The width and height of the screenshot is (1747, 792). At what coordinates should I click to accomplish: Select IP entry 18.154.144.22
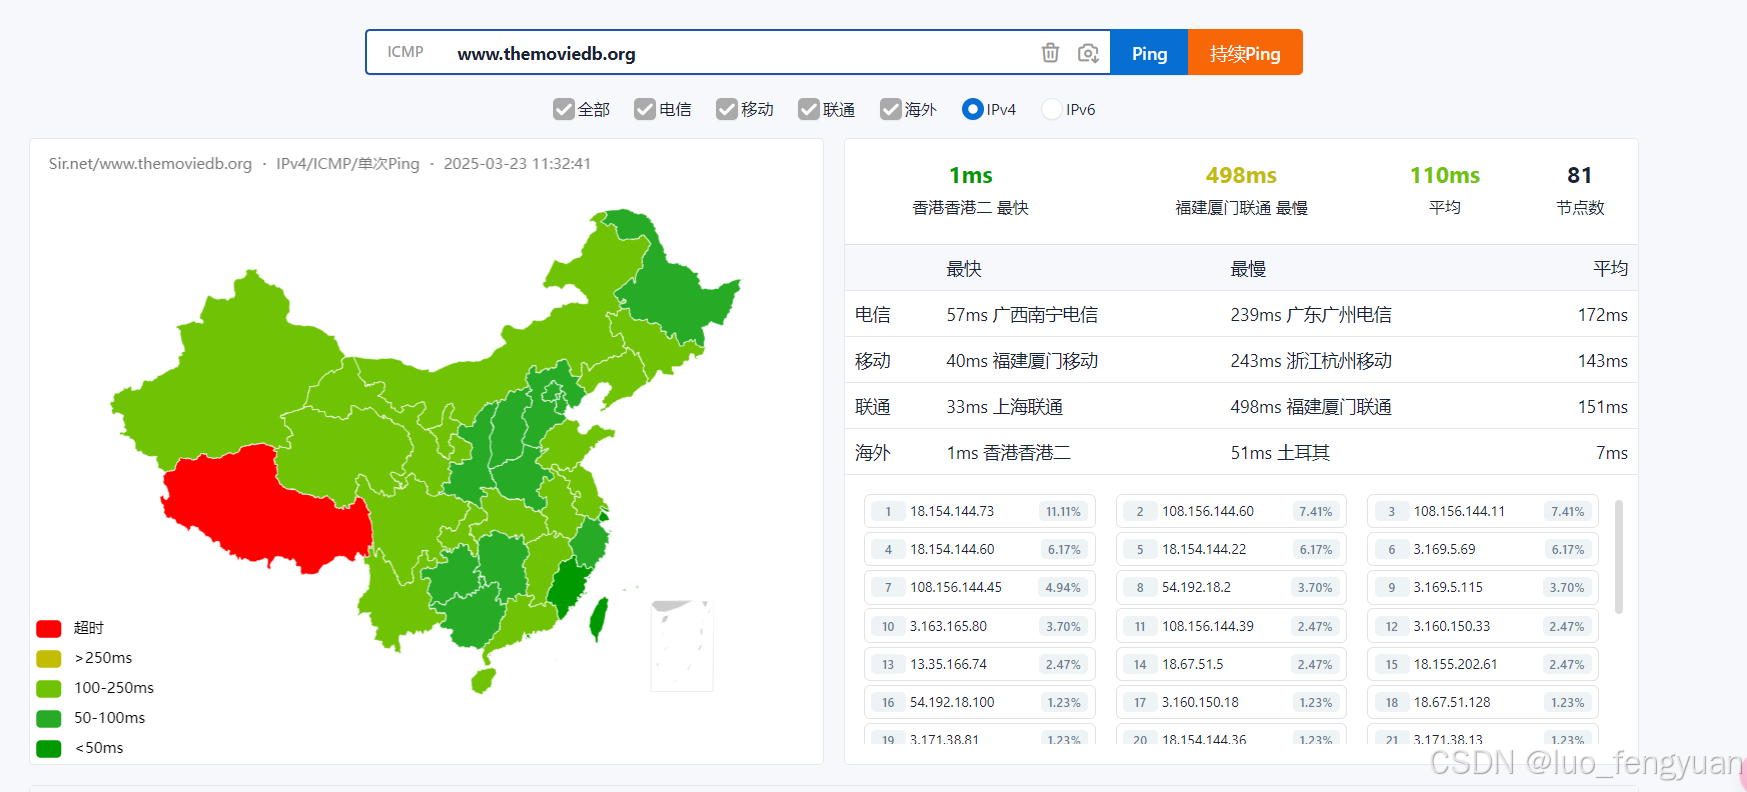pyautogui.click(x=1232, y=549)
